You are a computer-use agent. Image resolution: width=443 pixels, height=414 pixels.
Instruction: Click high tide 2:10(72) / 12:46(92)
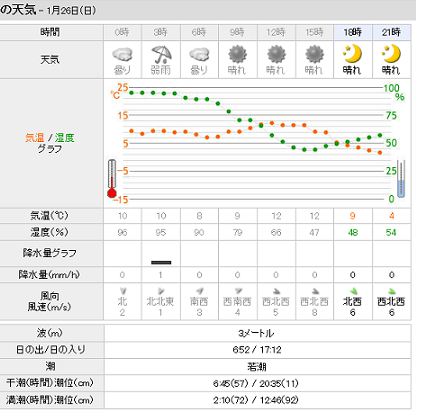click(256, 400)
